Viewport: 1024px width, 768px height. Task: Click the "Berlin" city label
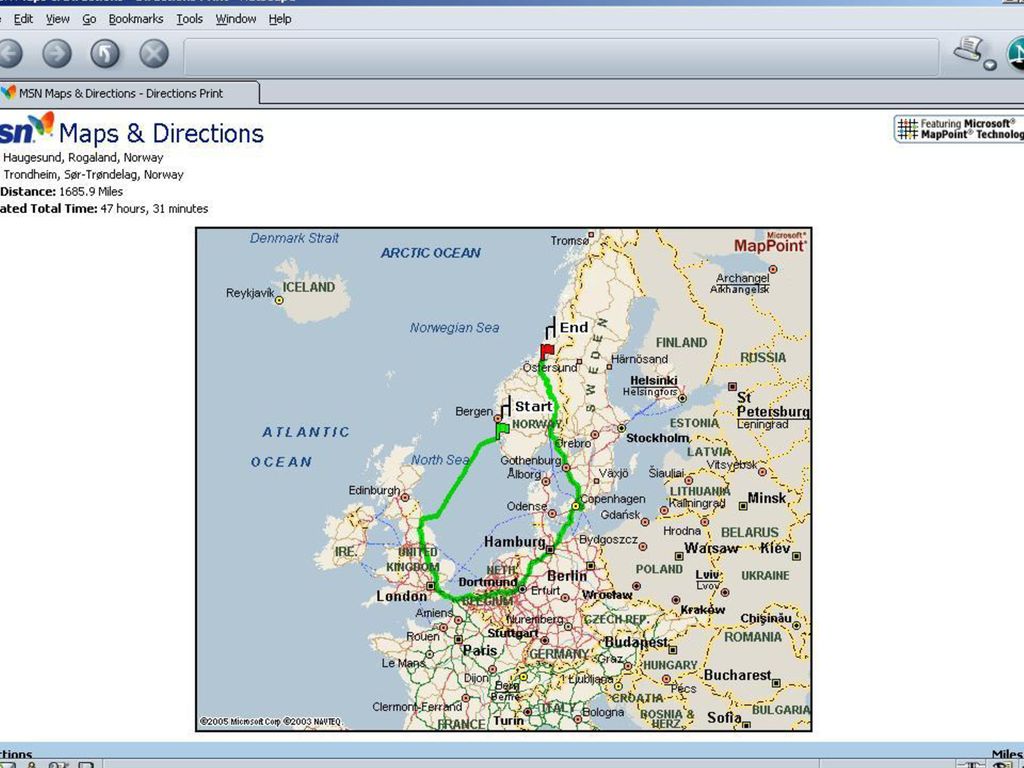(x=567, y=576)
